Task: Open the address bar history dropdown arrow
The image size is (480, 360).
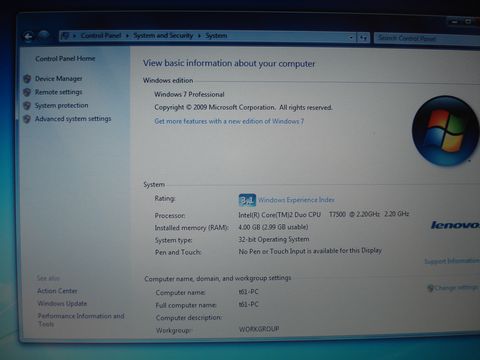Action: 351,37
